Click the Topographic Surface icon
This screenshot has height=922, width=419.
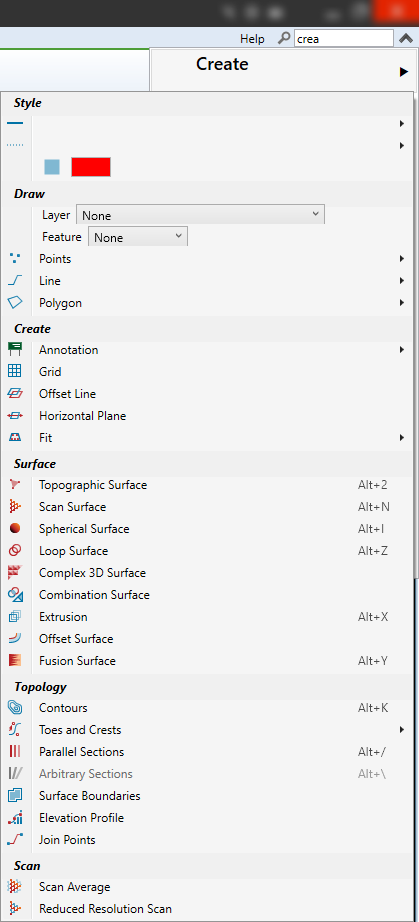pyautogui.click(x=15, y=485)
